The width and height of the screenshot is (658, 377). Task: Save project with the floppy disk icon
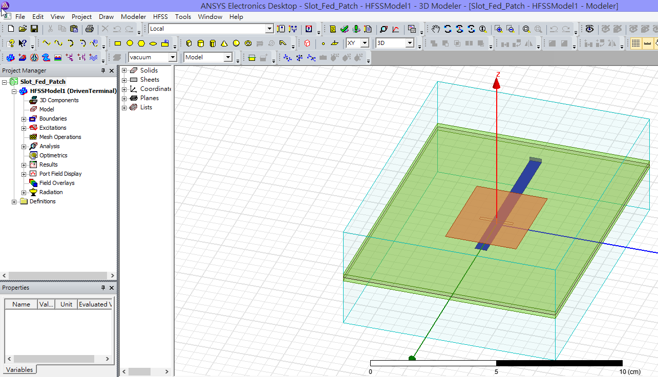34,29
